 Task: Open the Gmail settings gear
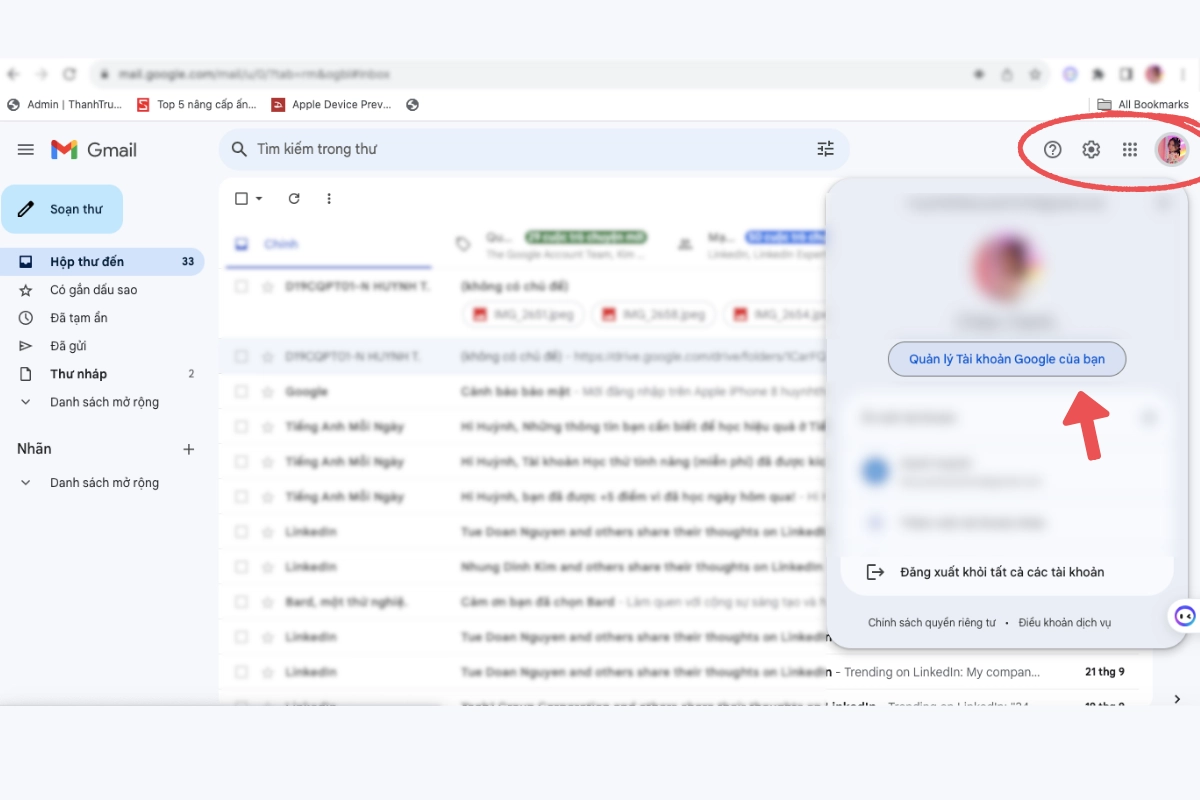click(1090, 149)
